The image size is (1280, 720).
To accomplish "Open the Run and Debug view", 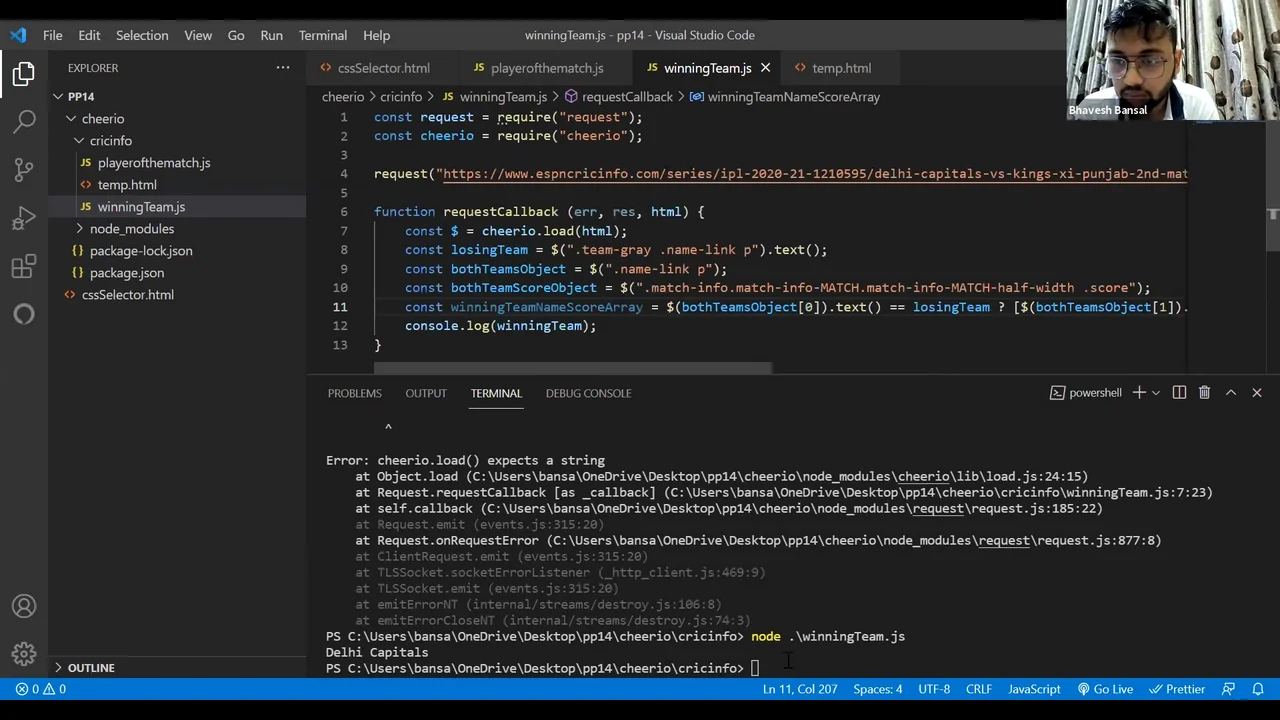I will pyautogui.click(x=24, y=218).
